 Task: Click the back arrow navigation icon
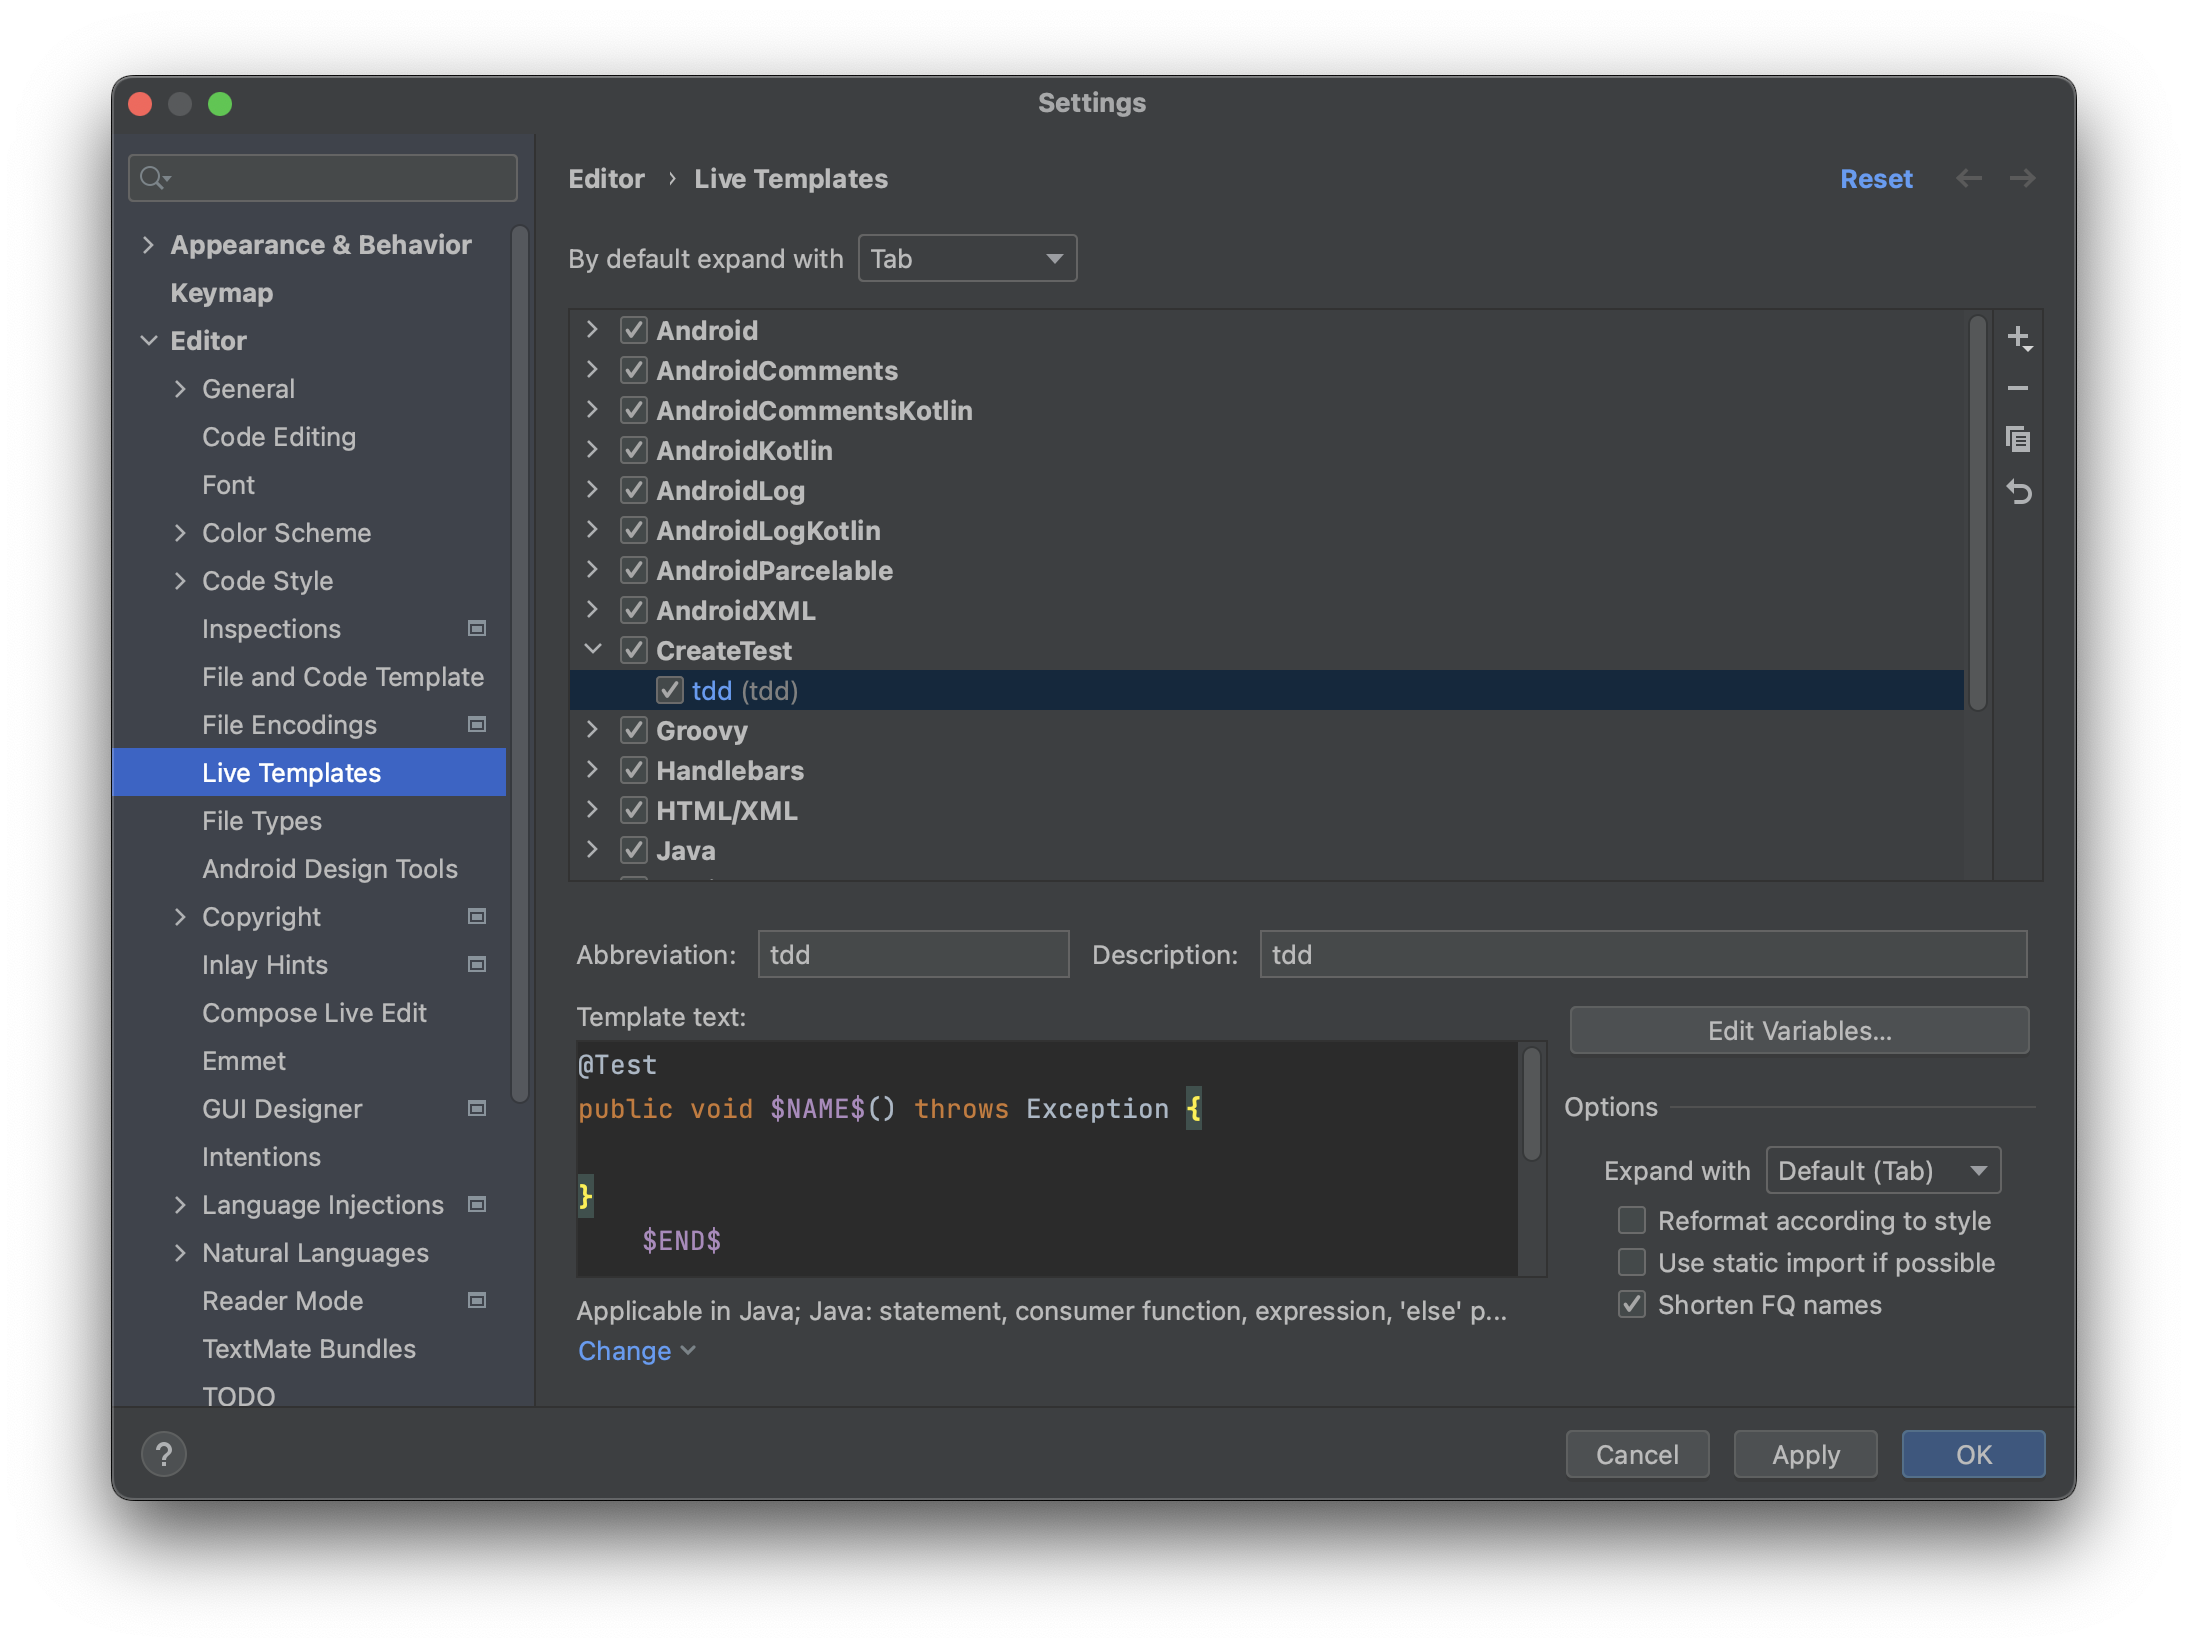(x=1968, y=178)
